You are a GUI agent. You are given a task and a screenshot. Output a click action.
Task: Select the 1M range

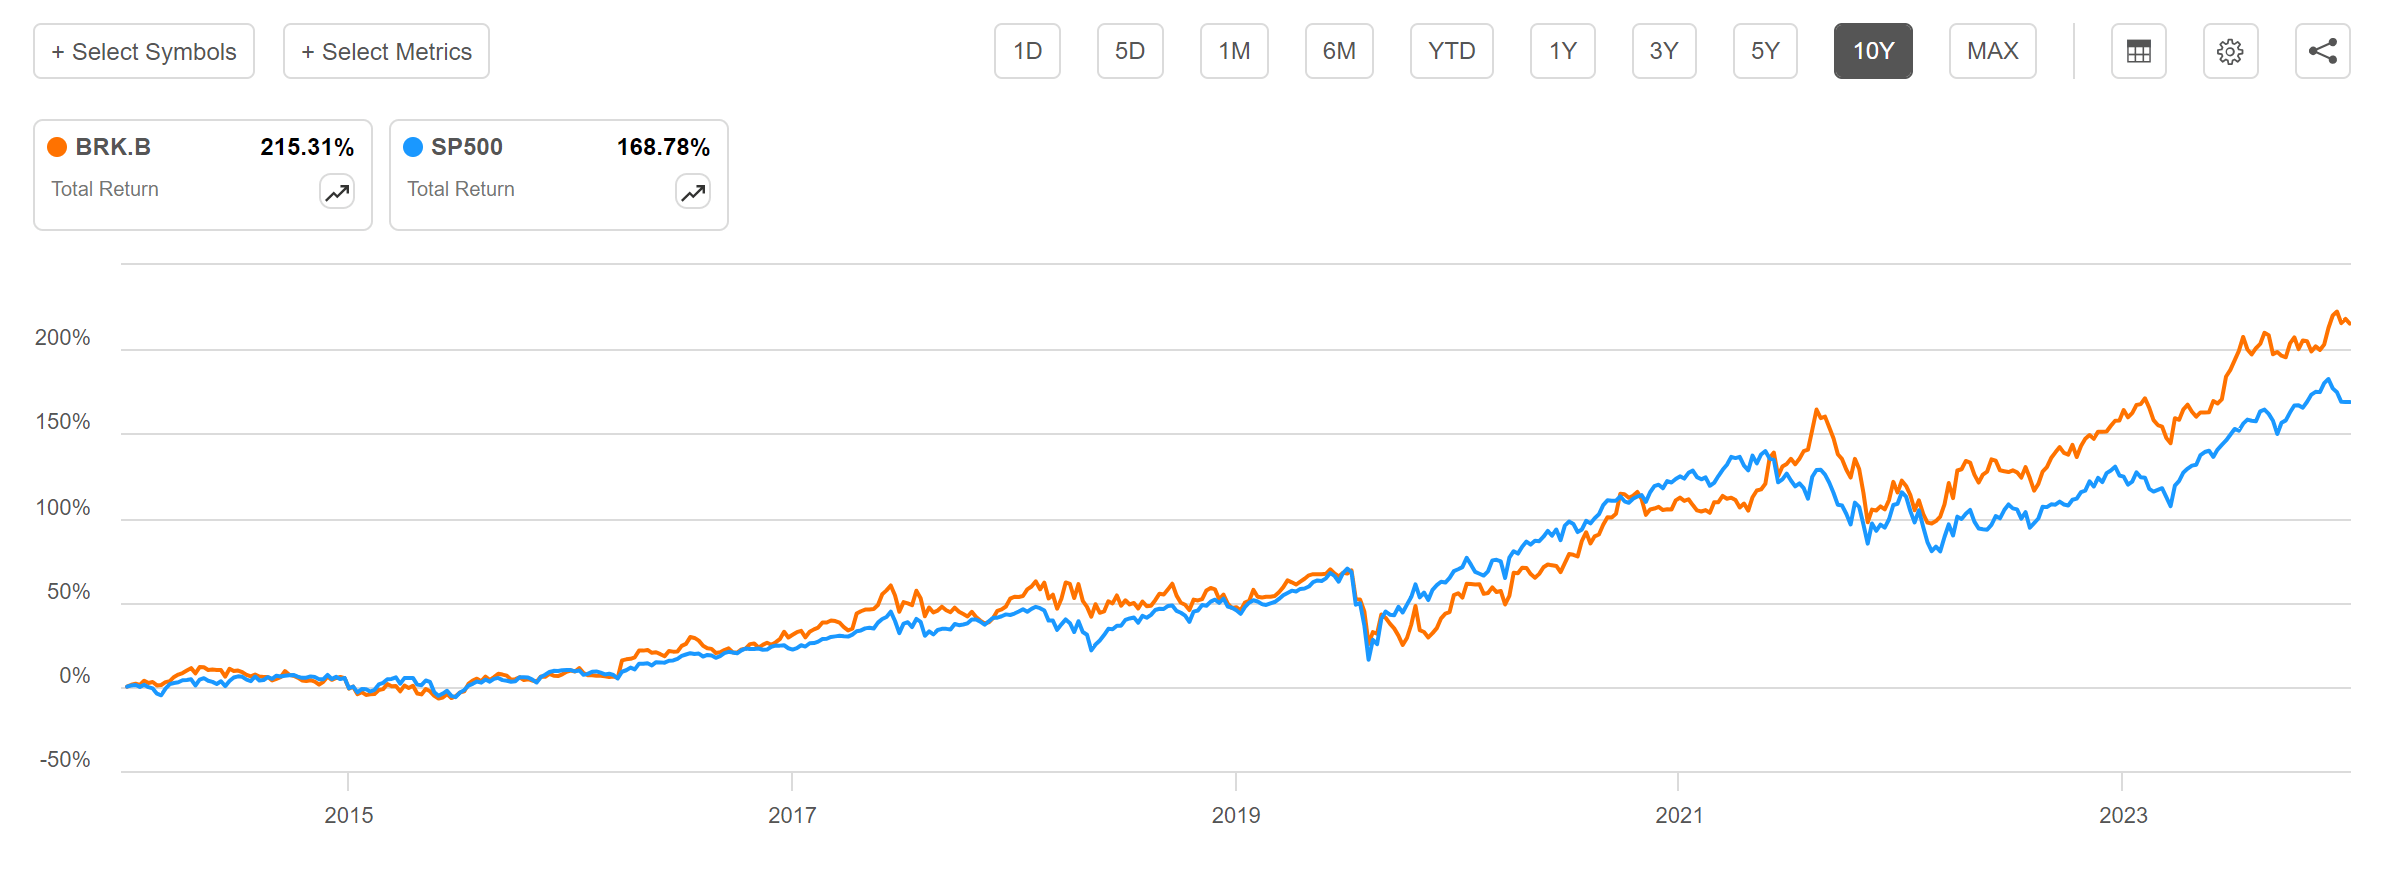(x=1234, y=51)
